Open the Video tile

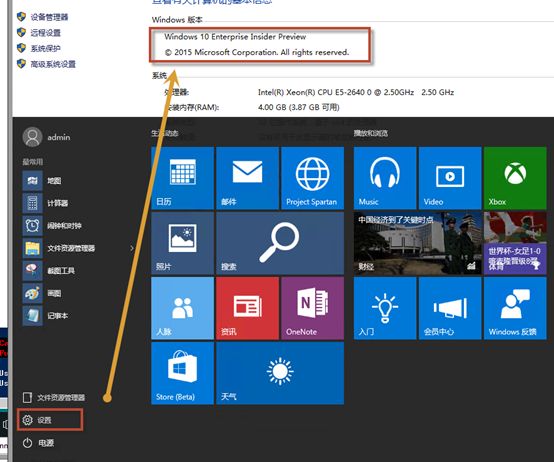450,178
